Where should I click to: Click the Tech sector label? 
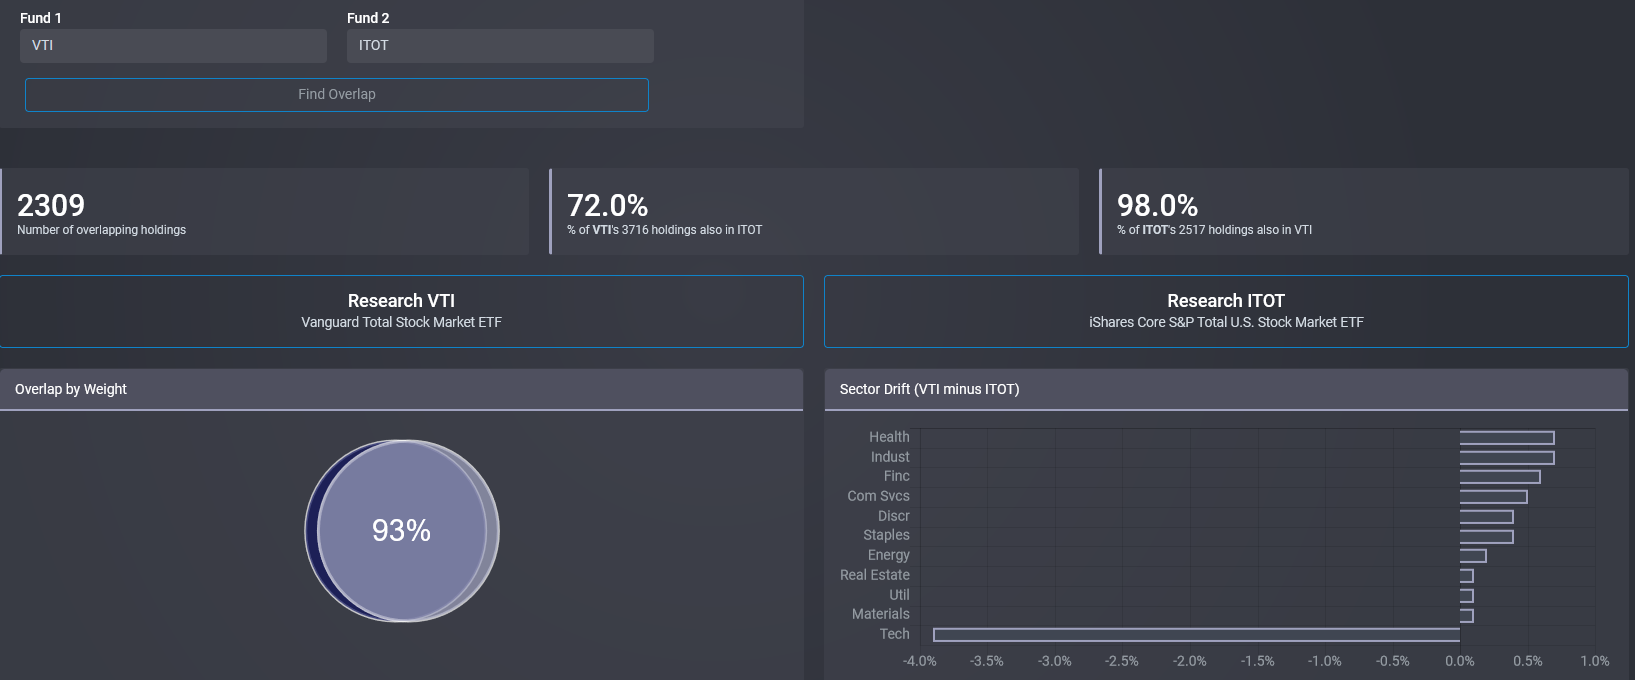coord(895,634)
